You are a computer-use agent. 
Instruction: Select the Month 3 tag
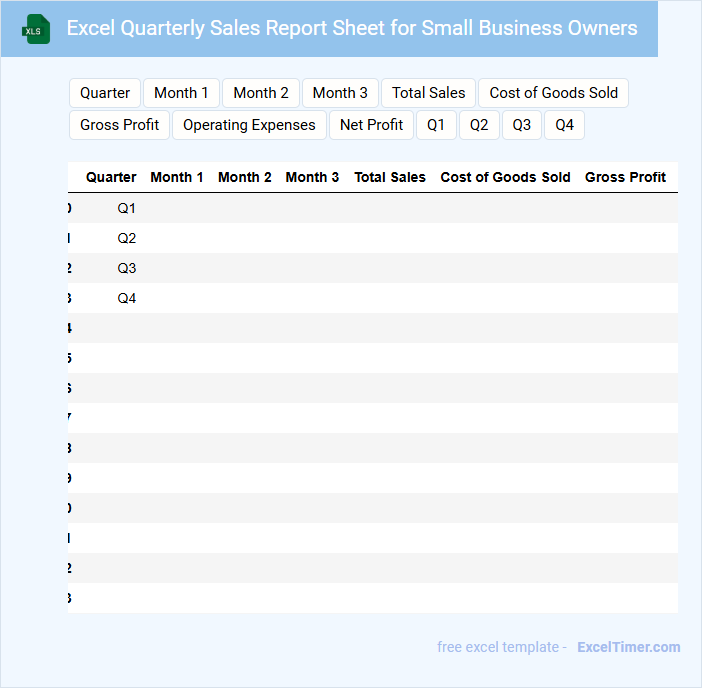pos(340,93)
